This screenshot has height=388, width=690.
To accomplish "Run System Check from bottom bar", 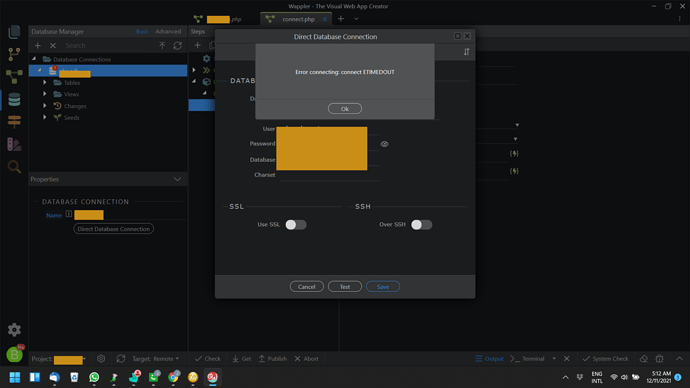I will coord(606,359).
